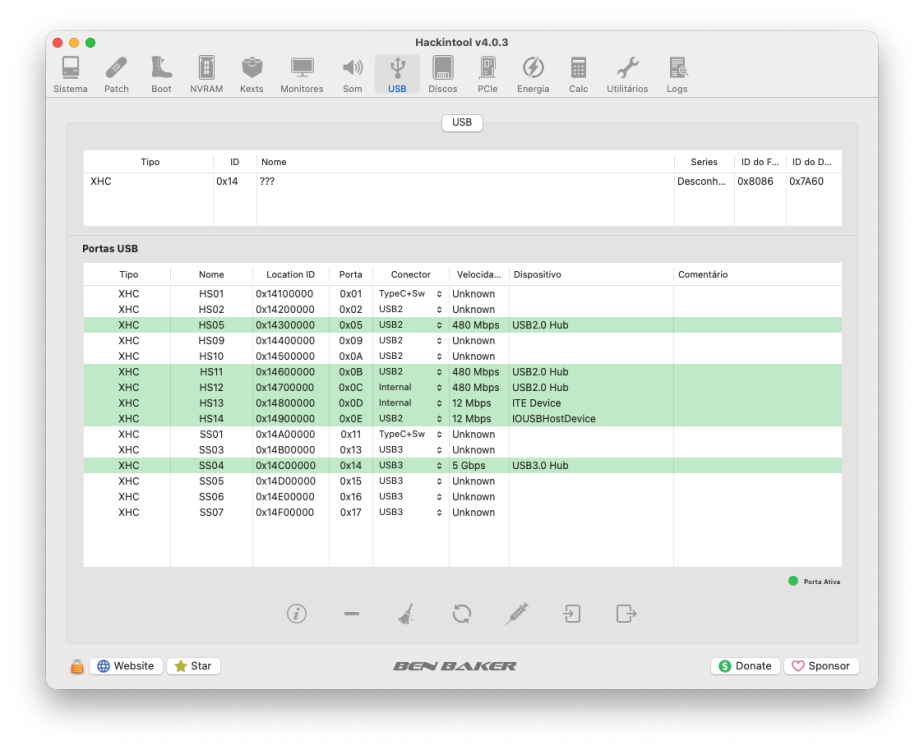Select the USB tab label
This screenshot has width=924, height=750.
coord(462,123)
